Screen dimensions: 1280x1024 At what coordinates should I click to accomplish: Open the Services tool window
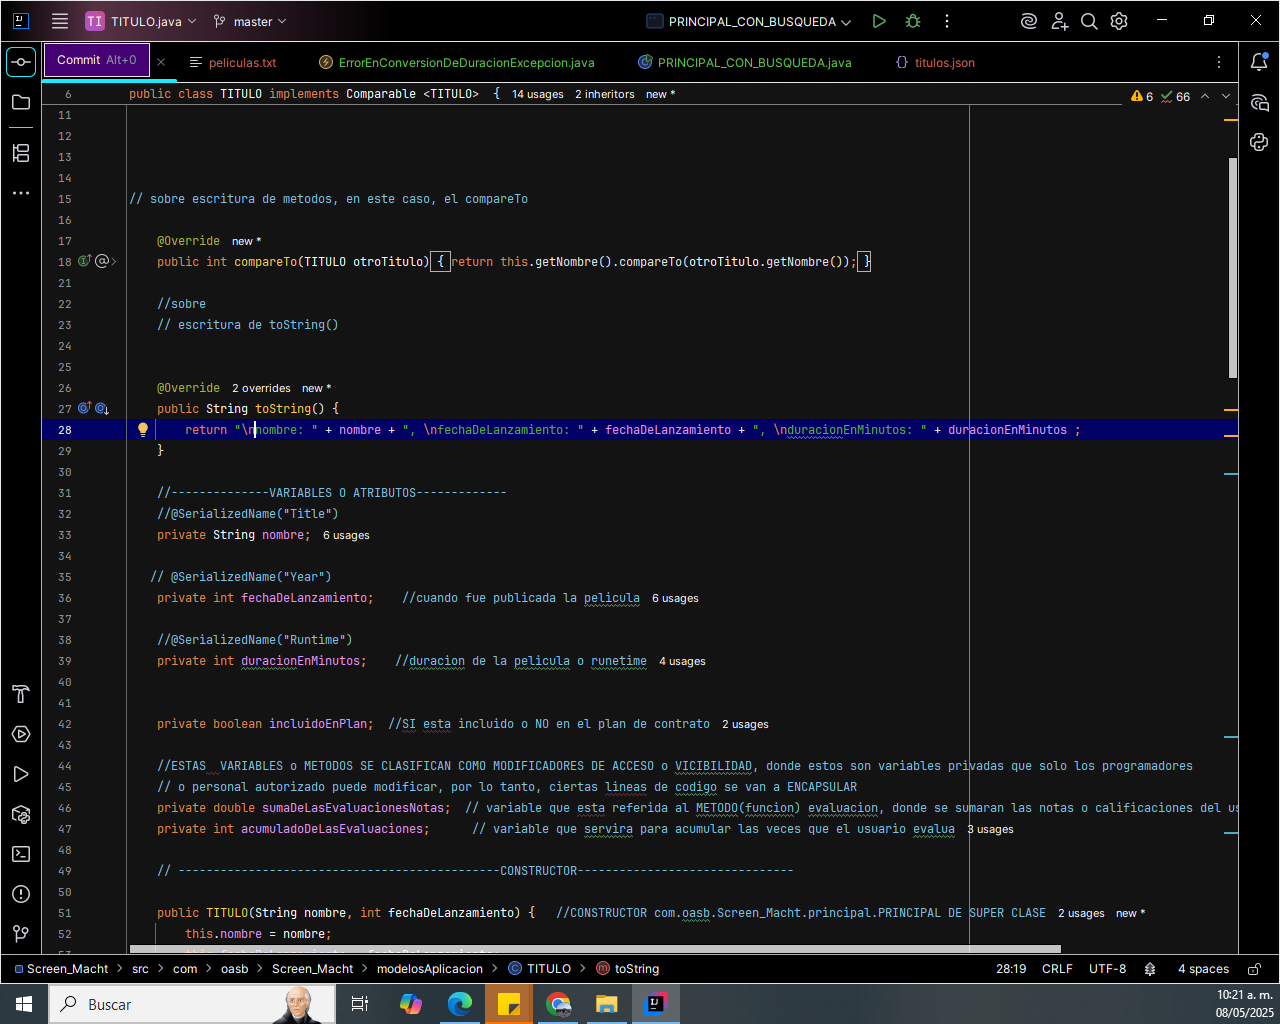(21, 734)
